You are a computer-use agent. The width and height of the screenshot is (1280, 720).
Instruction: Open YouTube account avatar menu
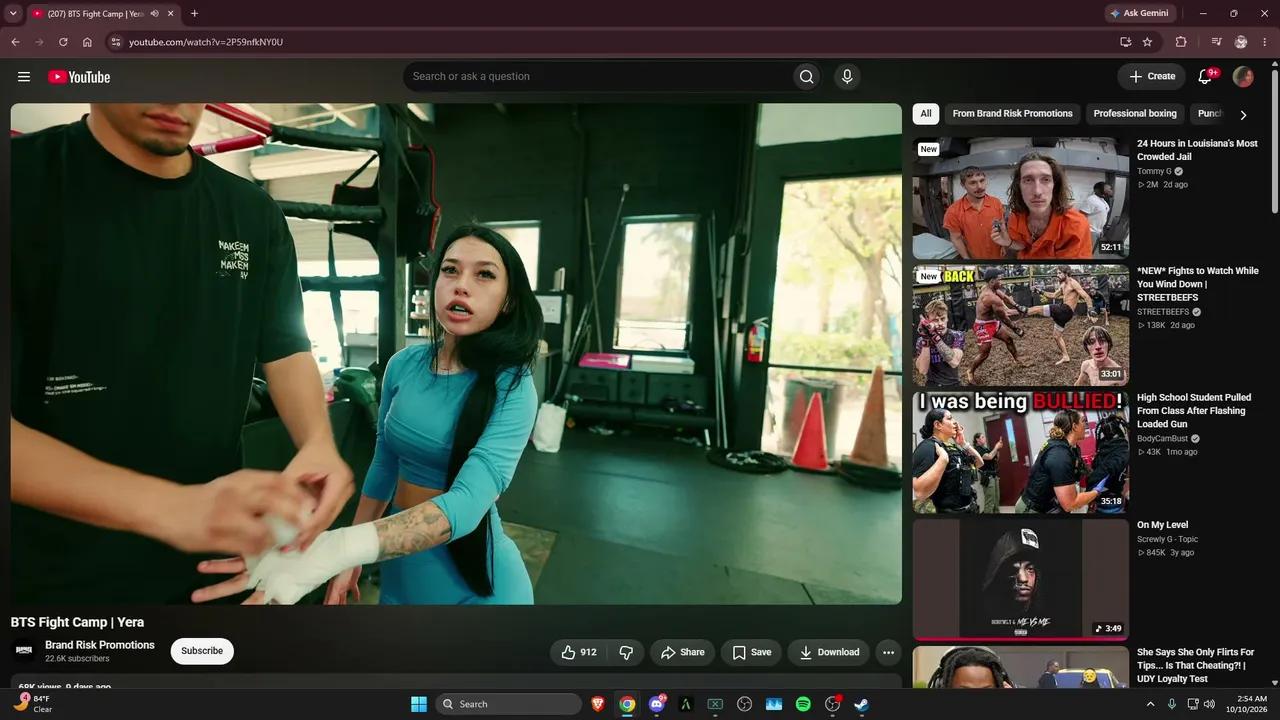pos(1243,76)
